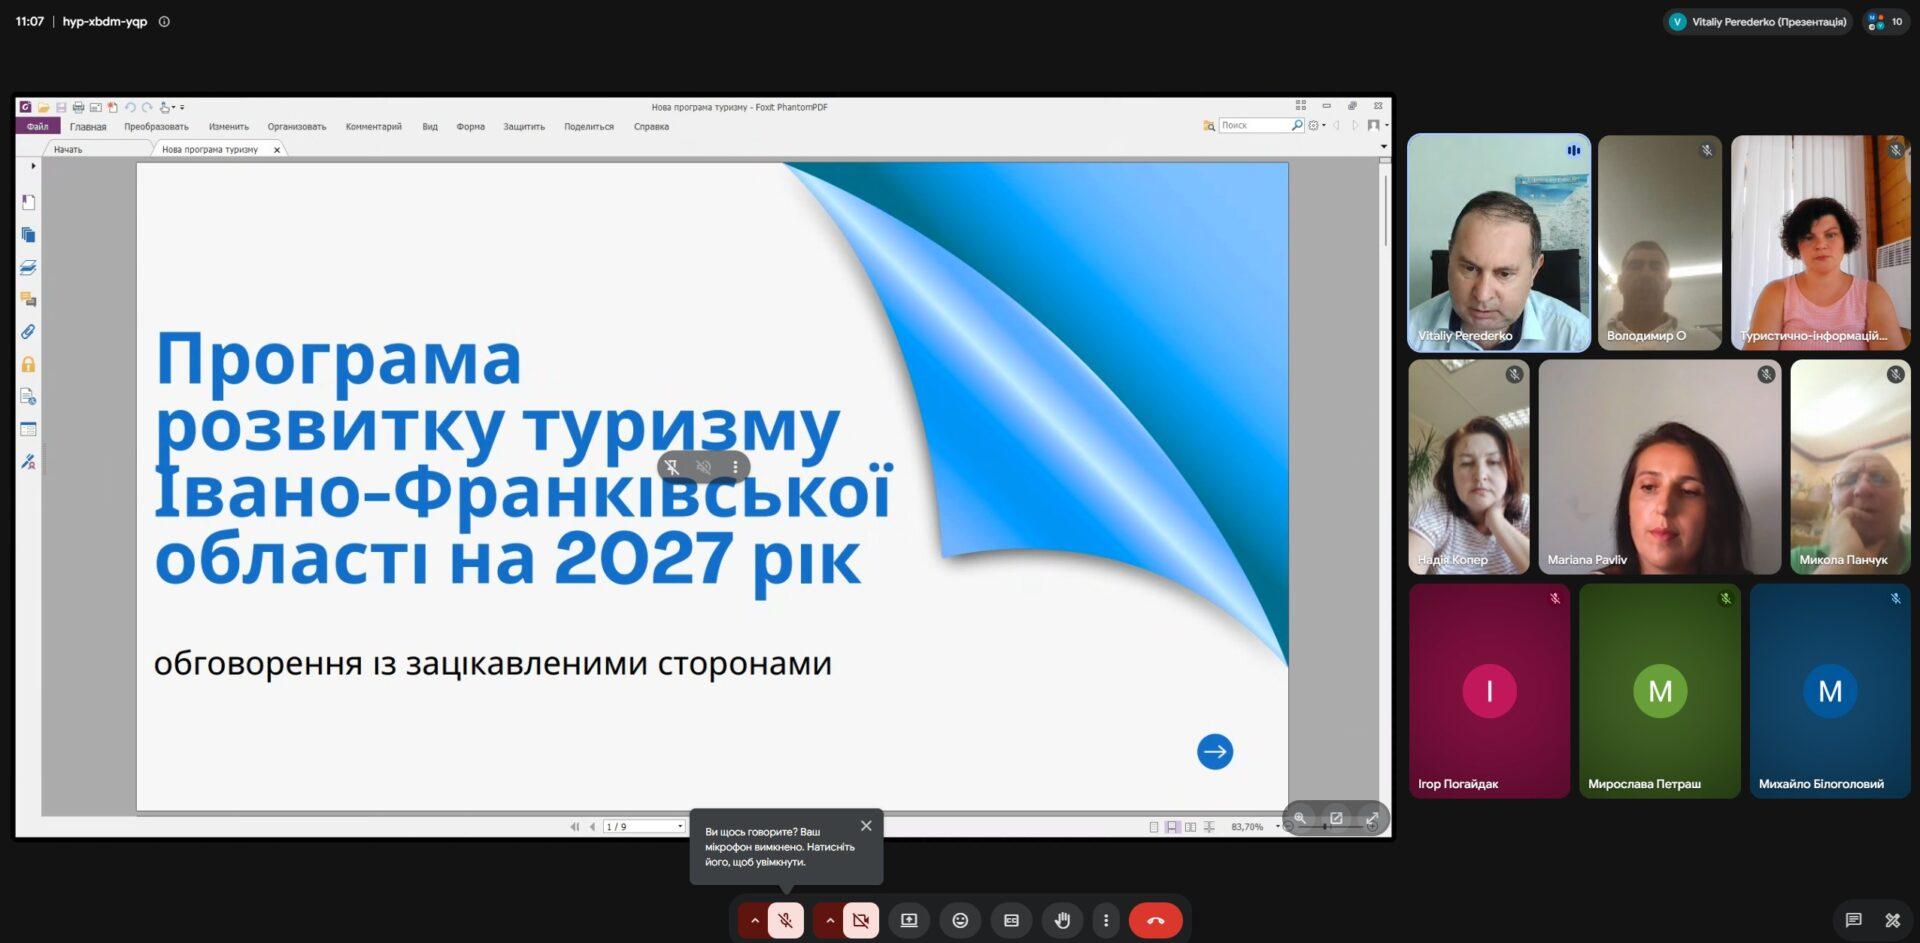Select the Комментарий ribbon tab
This screenshot has height=943, width=1920.
coord(373,126)
